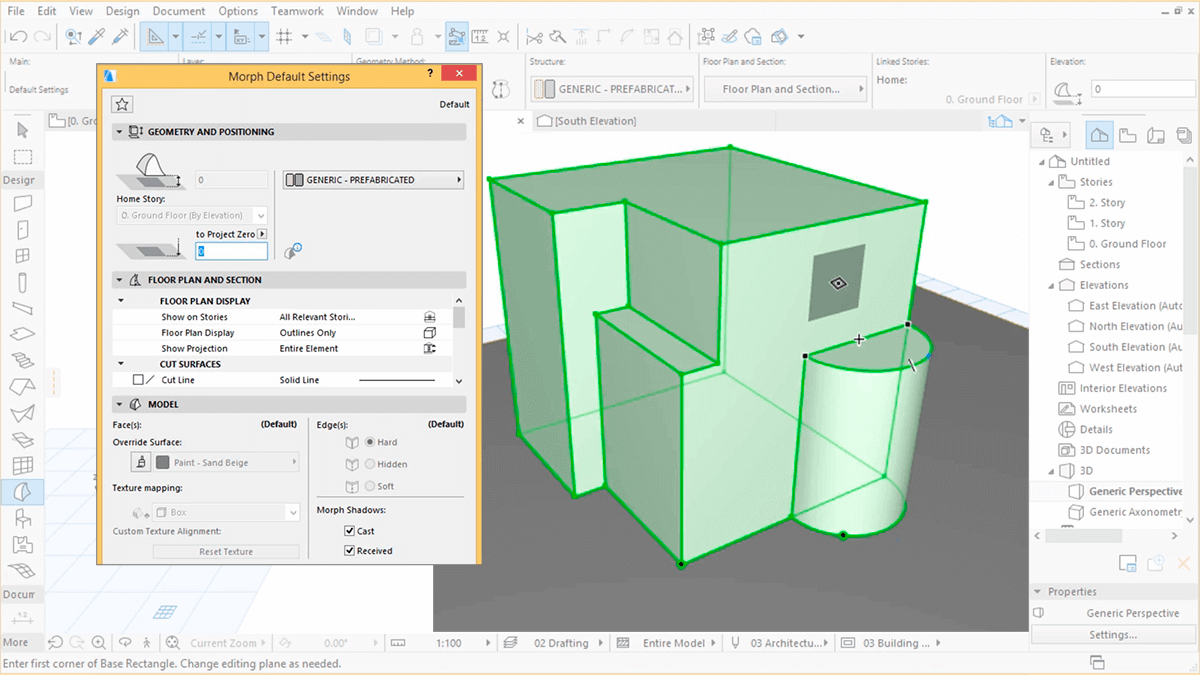This screenshot has width=1200, height=675.
Task: Select the Arrow tool in the toolbox
Action: click(22, 130)
